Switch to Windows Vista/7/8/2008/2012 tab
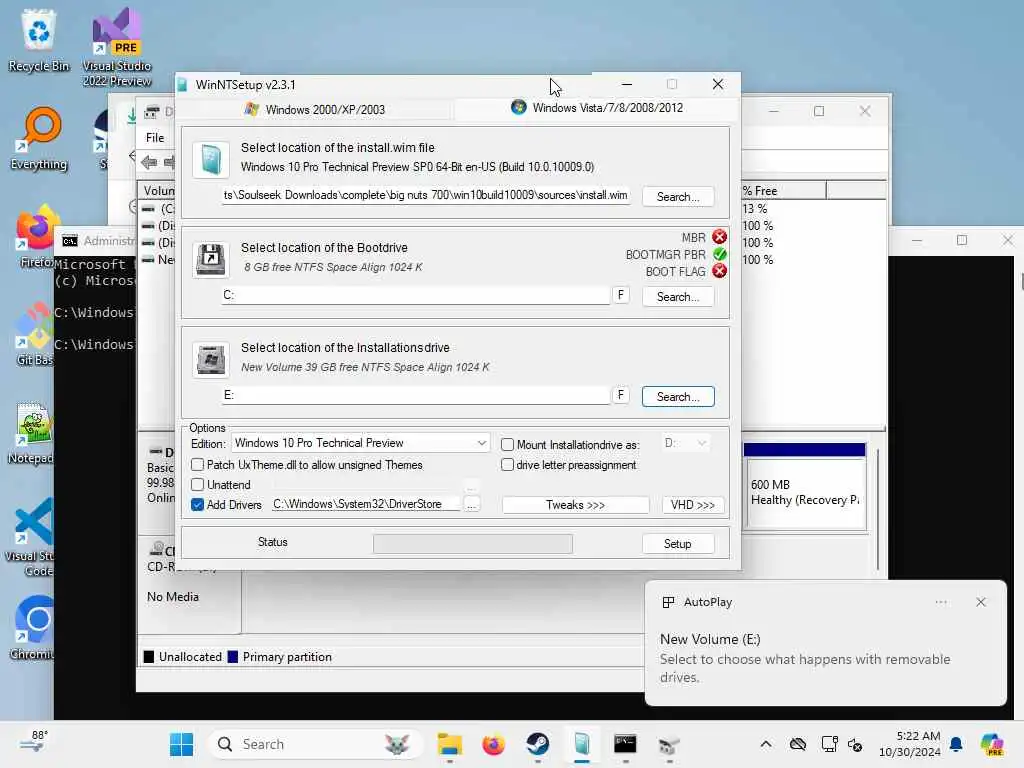Image resolution: width=1024 pixels, height=768 pixels. click(x=597, y=108)
